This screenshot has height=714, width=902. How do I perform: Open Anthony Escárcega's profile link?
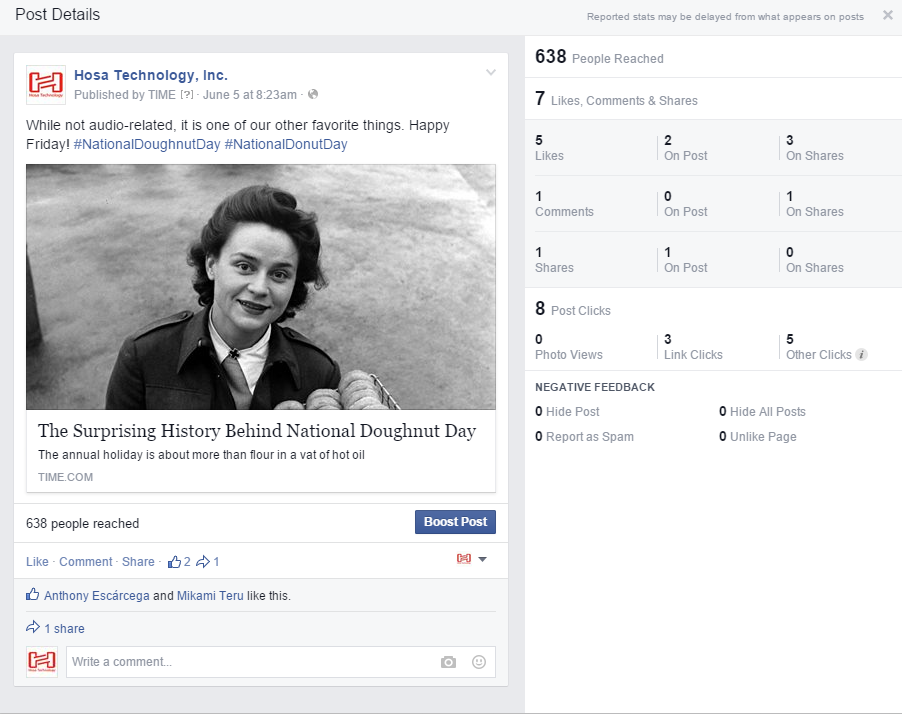coord(97,595)
